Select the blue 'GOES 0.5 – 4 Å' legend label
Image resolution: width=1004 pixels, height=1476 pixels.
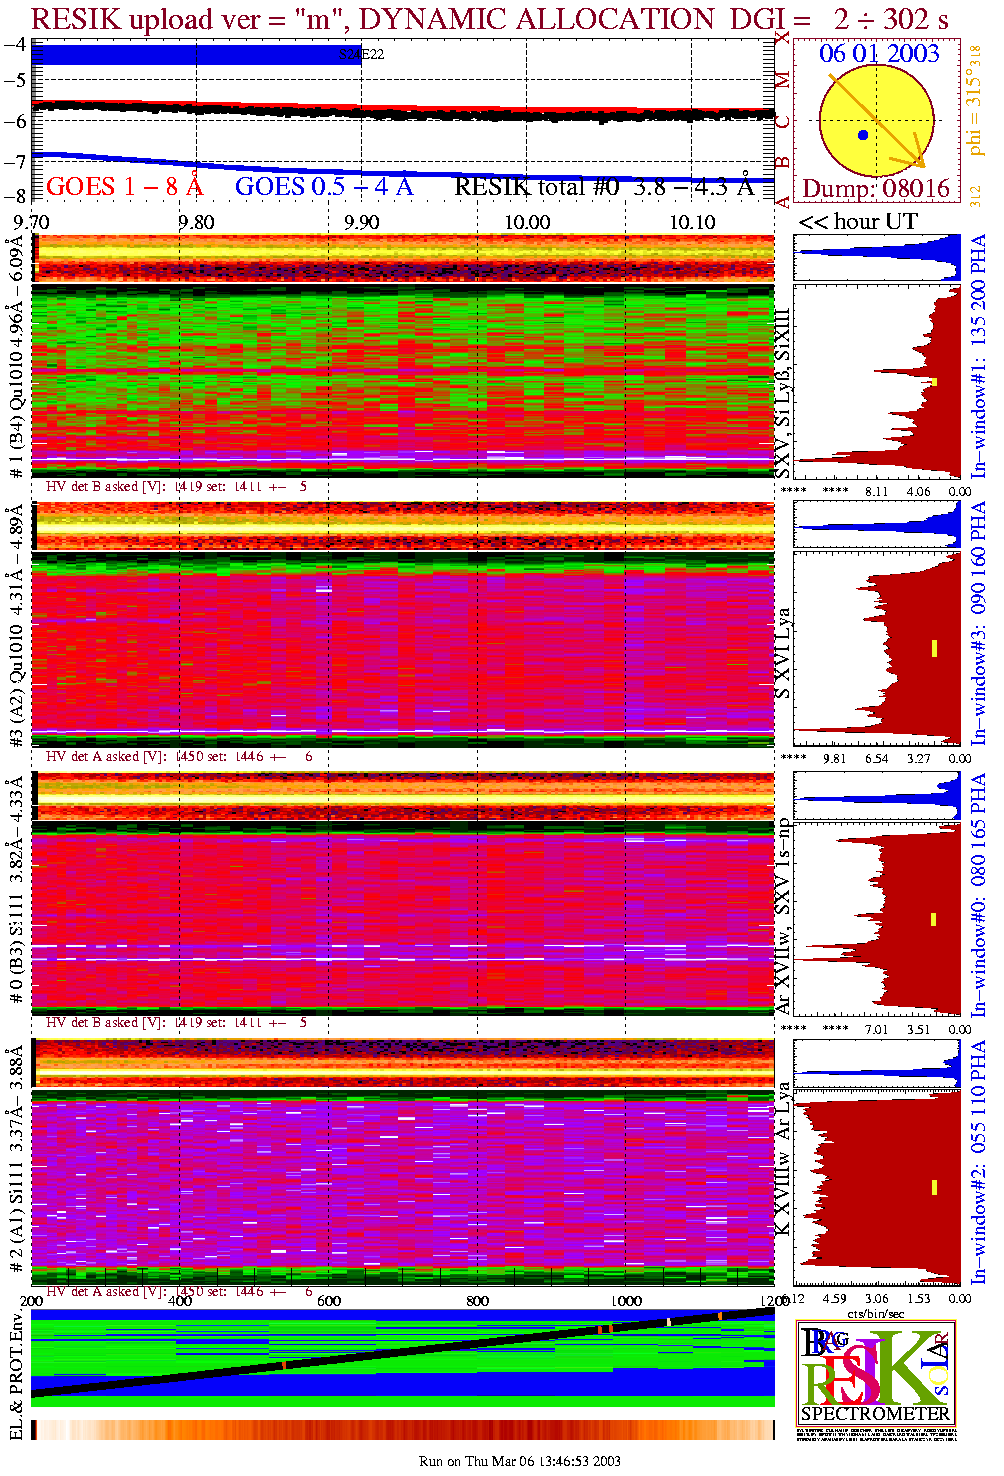coord(324,187)
